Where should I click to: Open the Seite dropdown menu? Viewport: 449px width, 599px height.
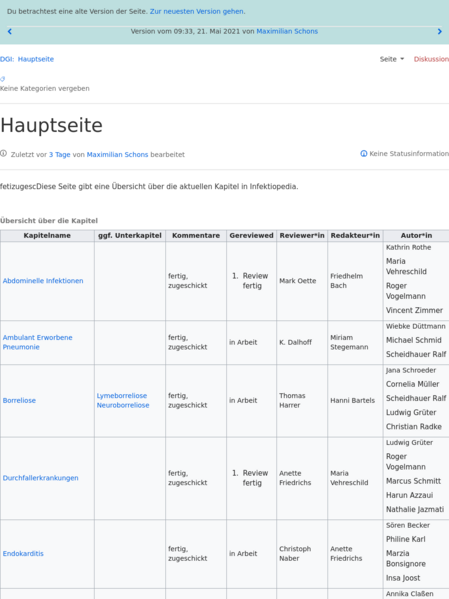click(392, 59)
